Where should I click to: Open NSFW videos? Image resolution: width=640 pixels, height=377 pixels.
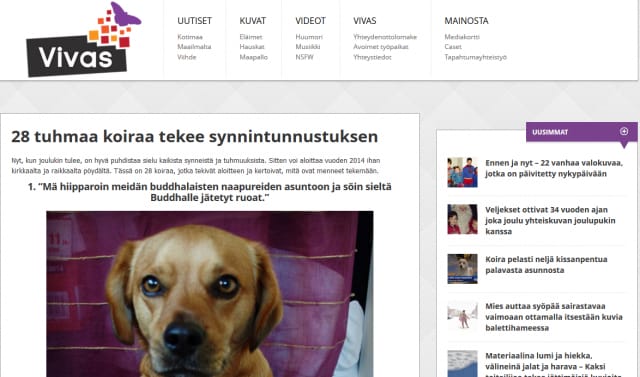click(x=304, y=57)
